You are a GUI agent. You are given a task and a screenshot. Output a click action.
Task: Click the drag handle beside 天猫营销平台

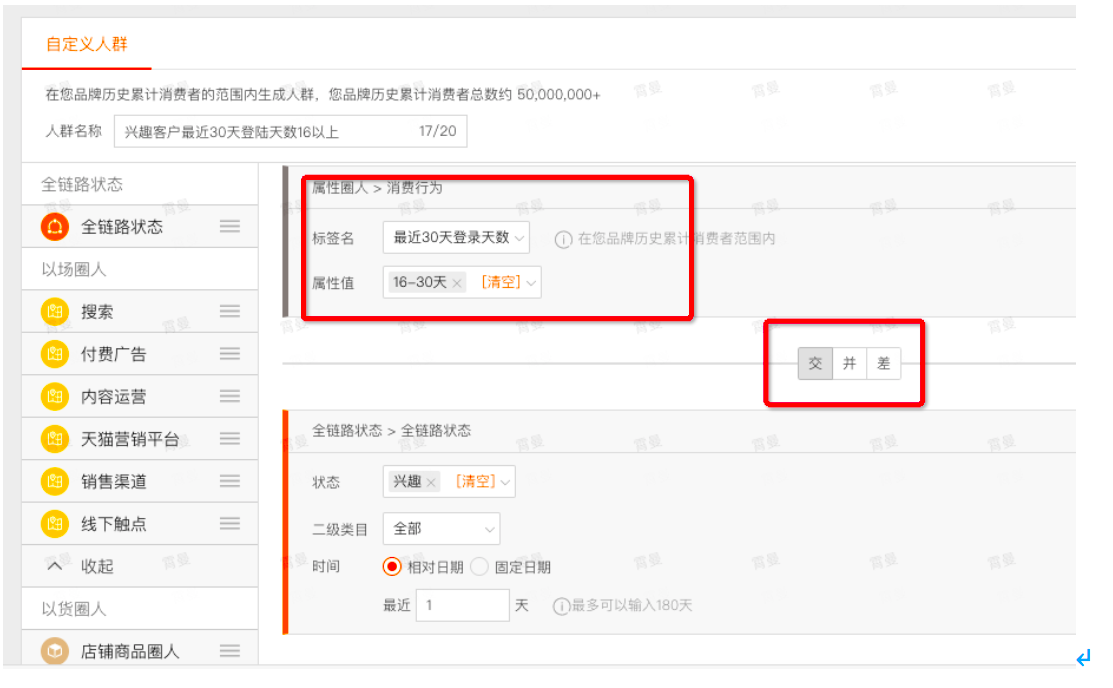click(x=229, y=439)
